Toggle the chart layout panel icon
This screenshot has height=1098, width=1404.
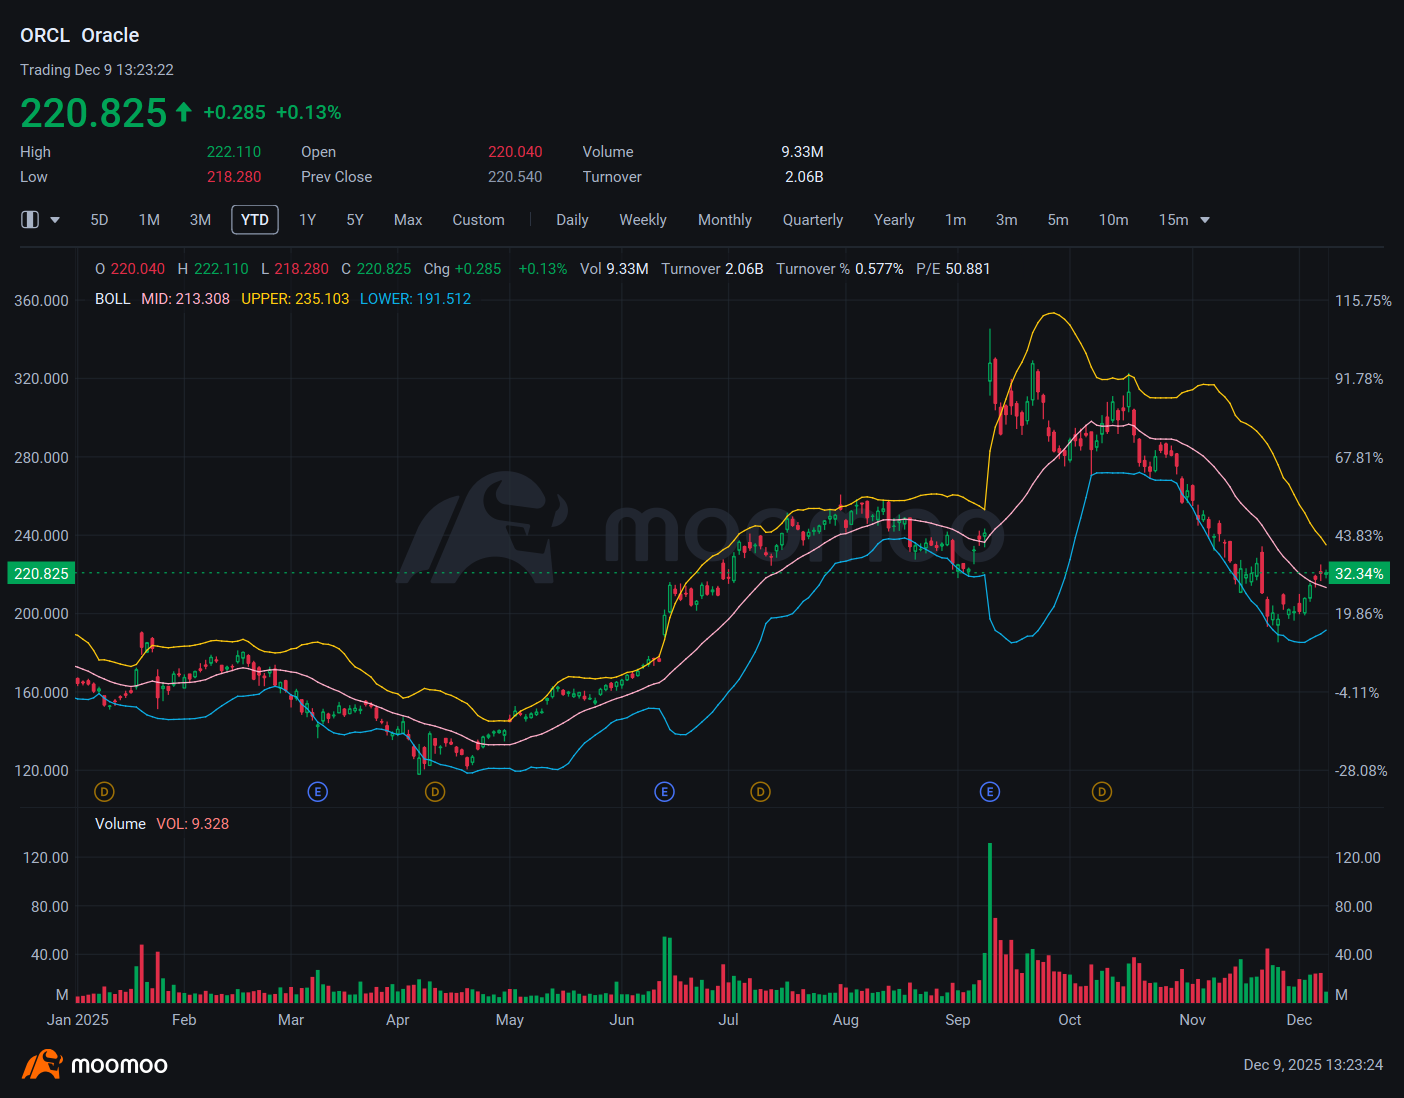point(30,220)
